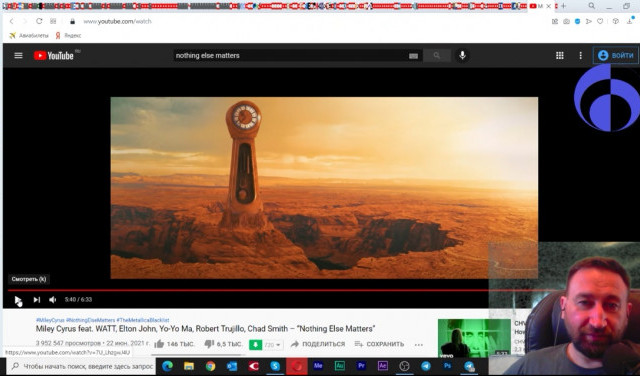Click the search magnifier button
The width and height of the screenshot is (640, 376).
pos(437,56)
